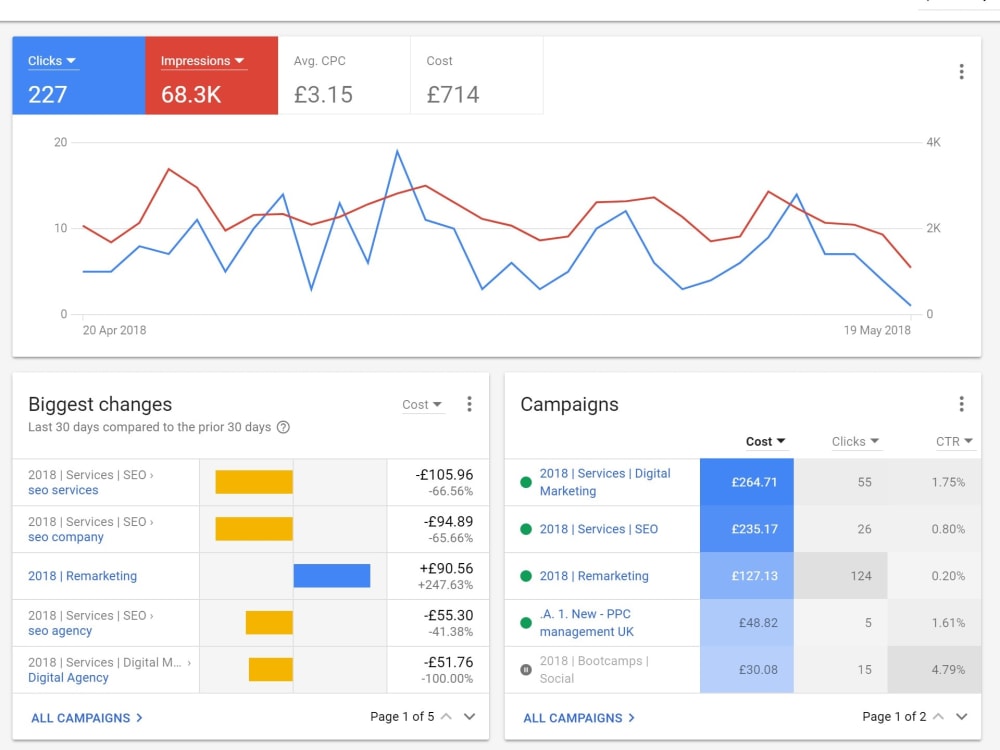Click green status dot for PPC management UK

[526, 622]
